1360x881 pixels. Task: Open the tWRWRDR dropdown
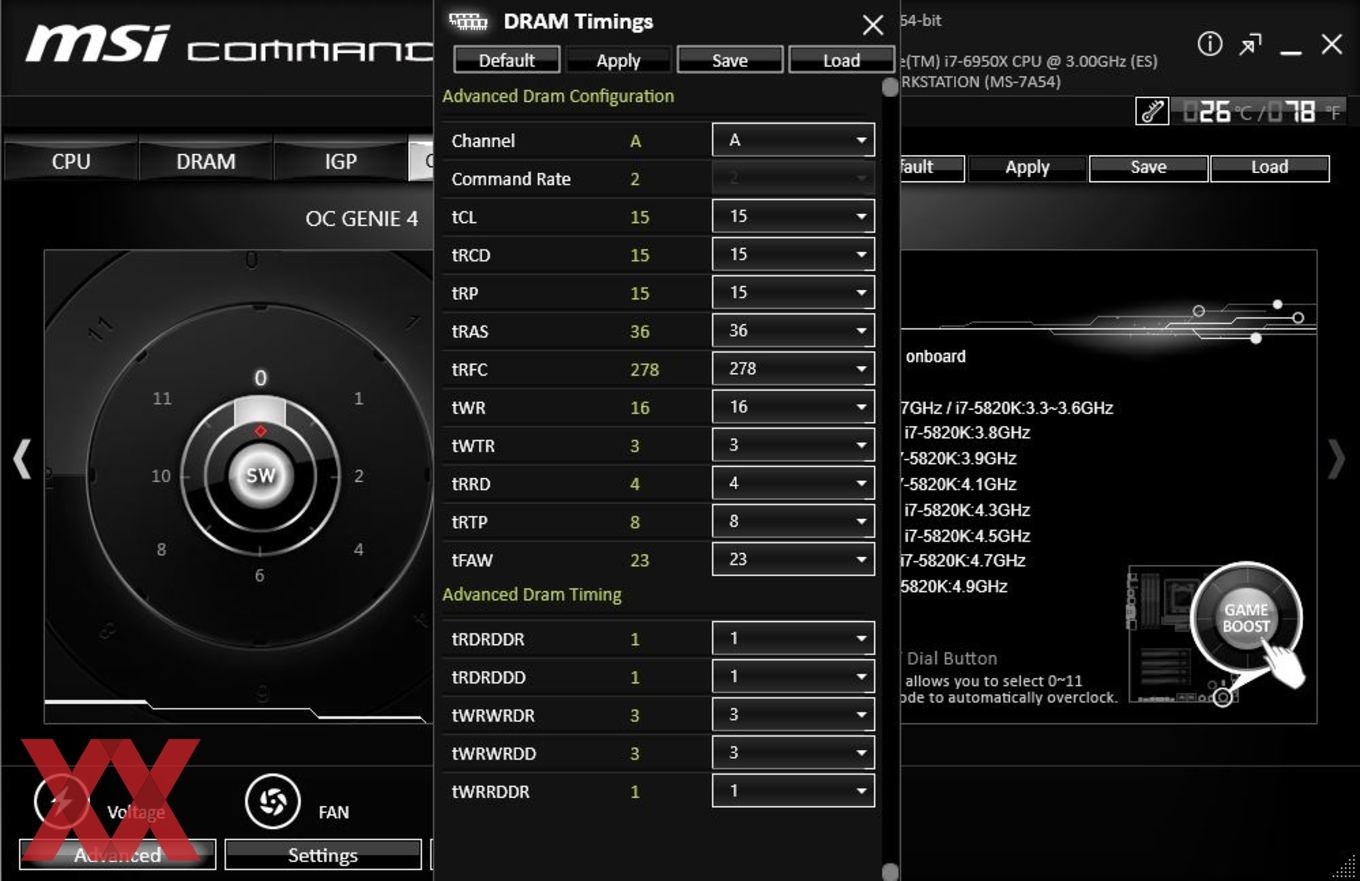click(x=794, y=714)
